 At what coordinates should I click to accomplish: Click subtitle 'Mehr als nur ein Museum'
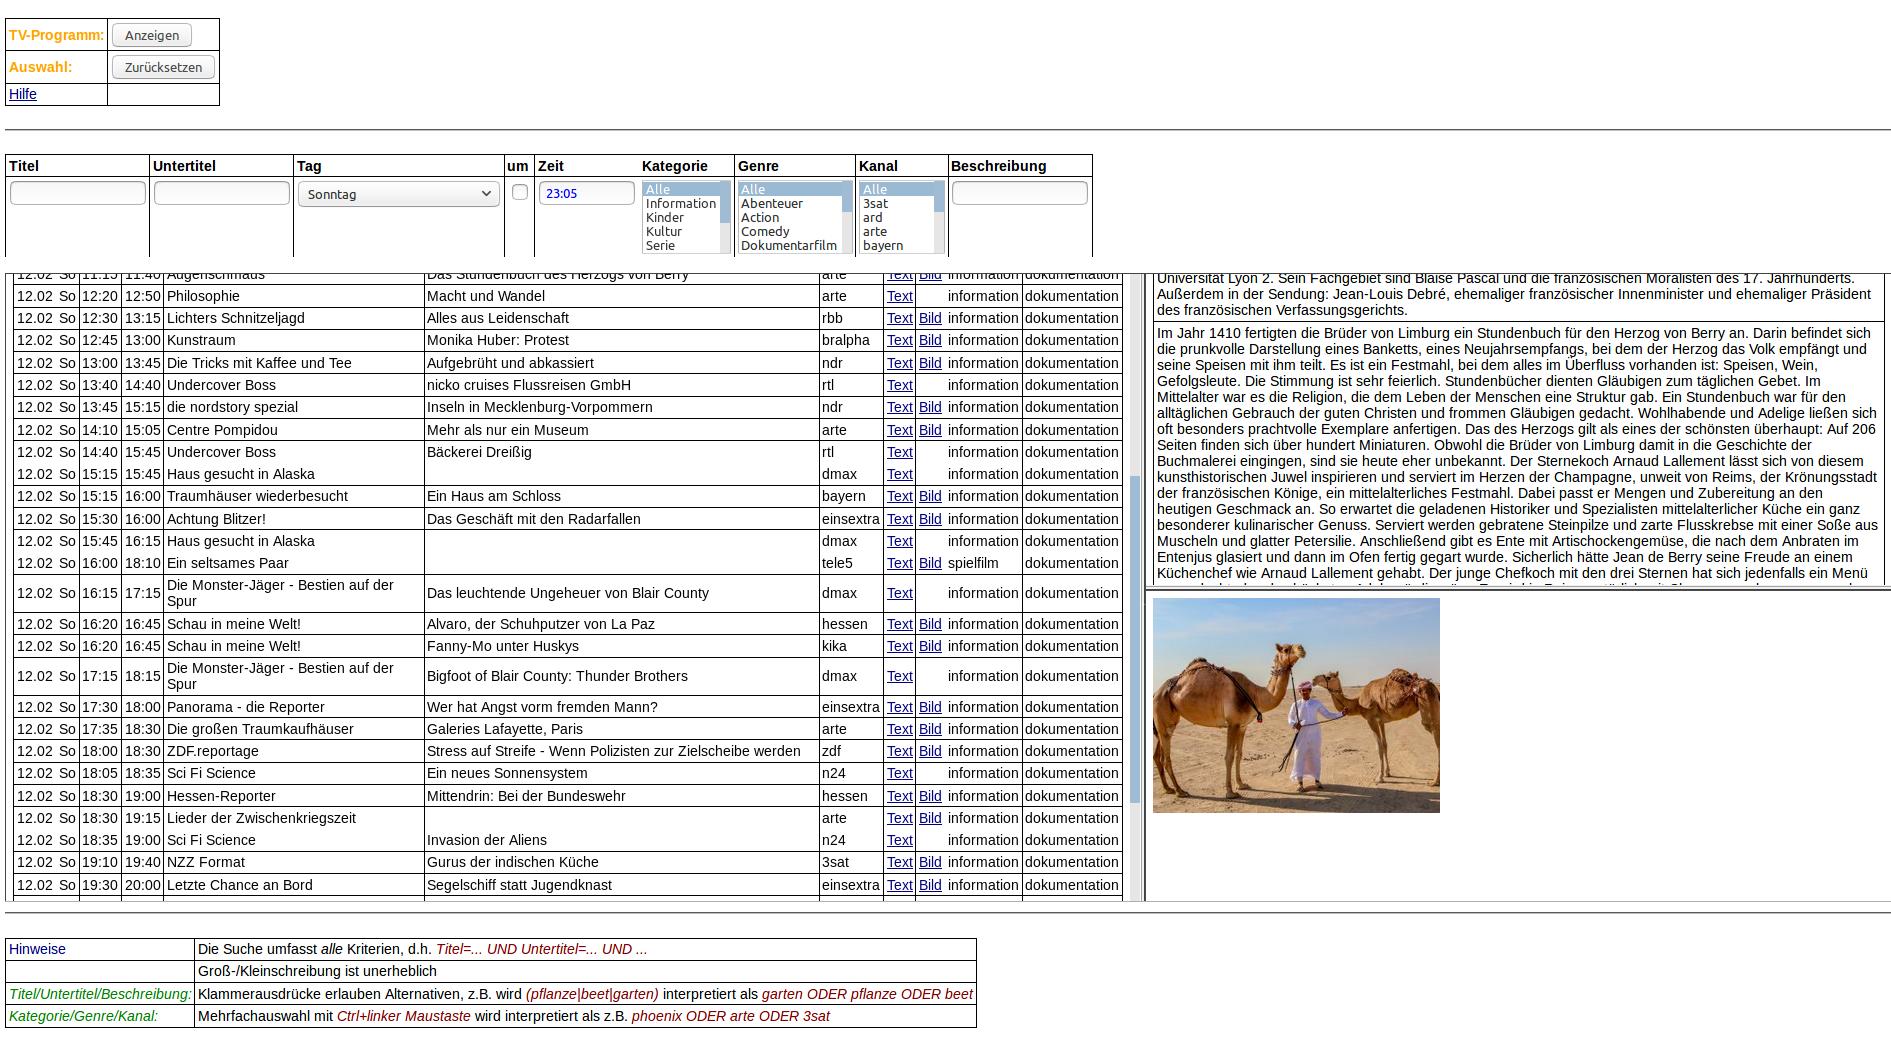pyautogui.click(x=508, y=430)
